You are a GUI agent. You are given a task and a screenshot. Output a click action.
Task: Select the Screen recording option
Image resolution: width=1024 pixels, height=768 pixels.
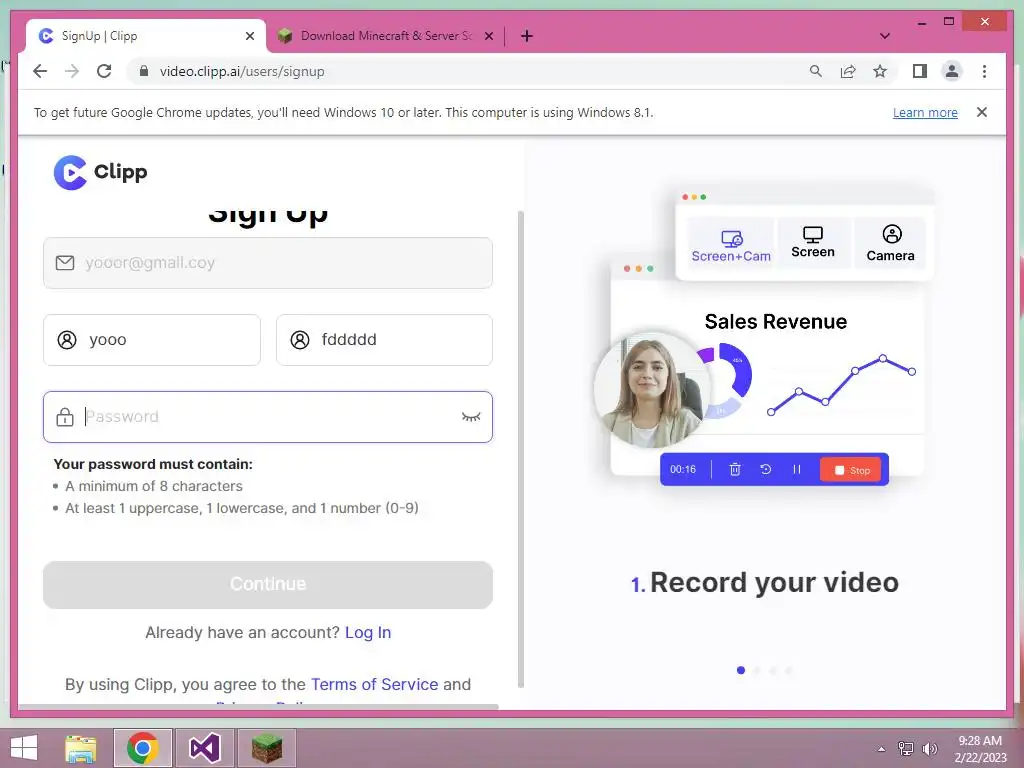812,243
